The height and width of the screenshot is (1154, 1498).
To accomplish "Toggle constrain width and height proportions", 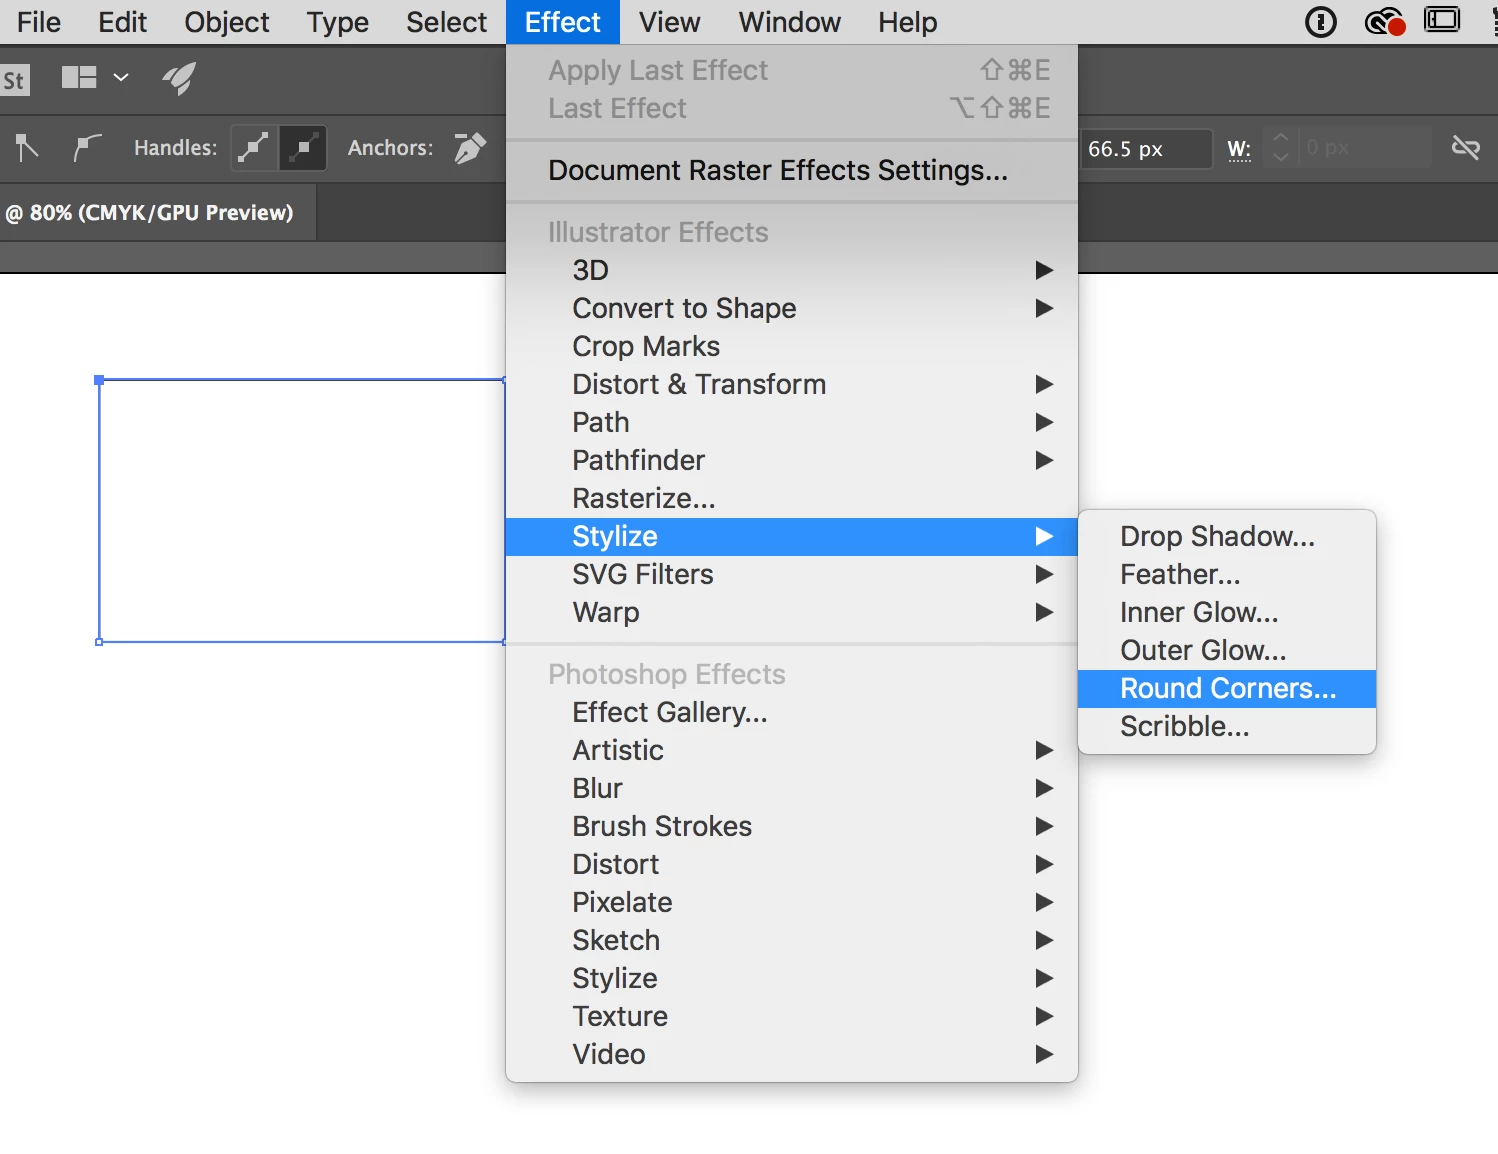I will tap(1465, 148).
